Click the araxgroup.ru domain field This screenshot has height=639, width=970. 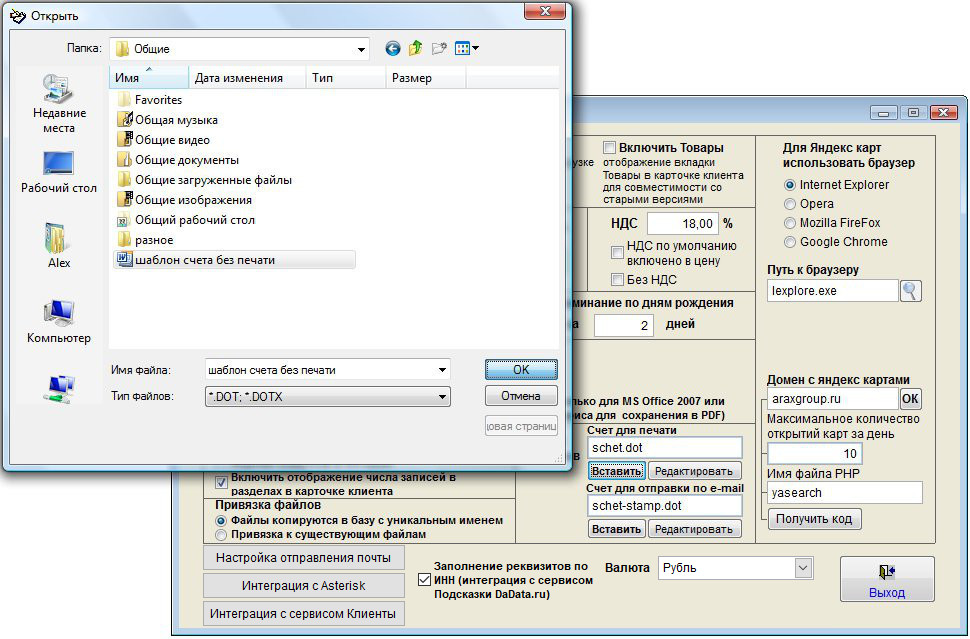coord(833,399)
